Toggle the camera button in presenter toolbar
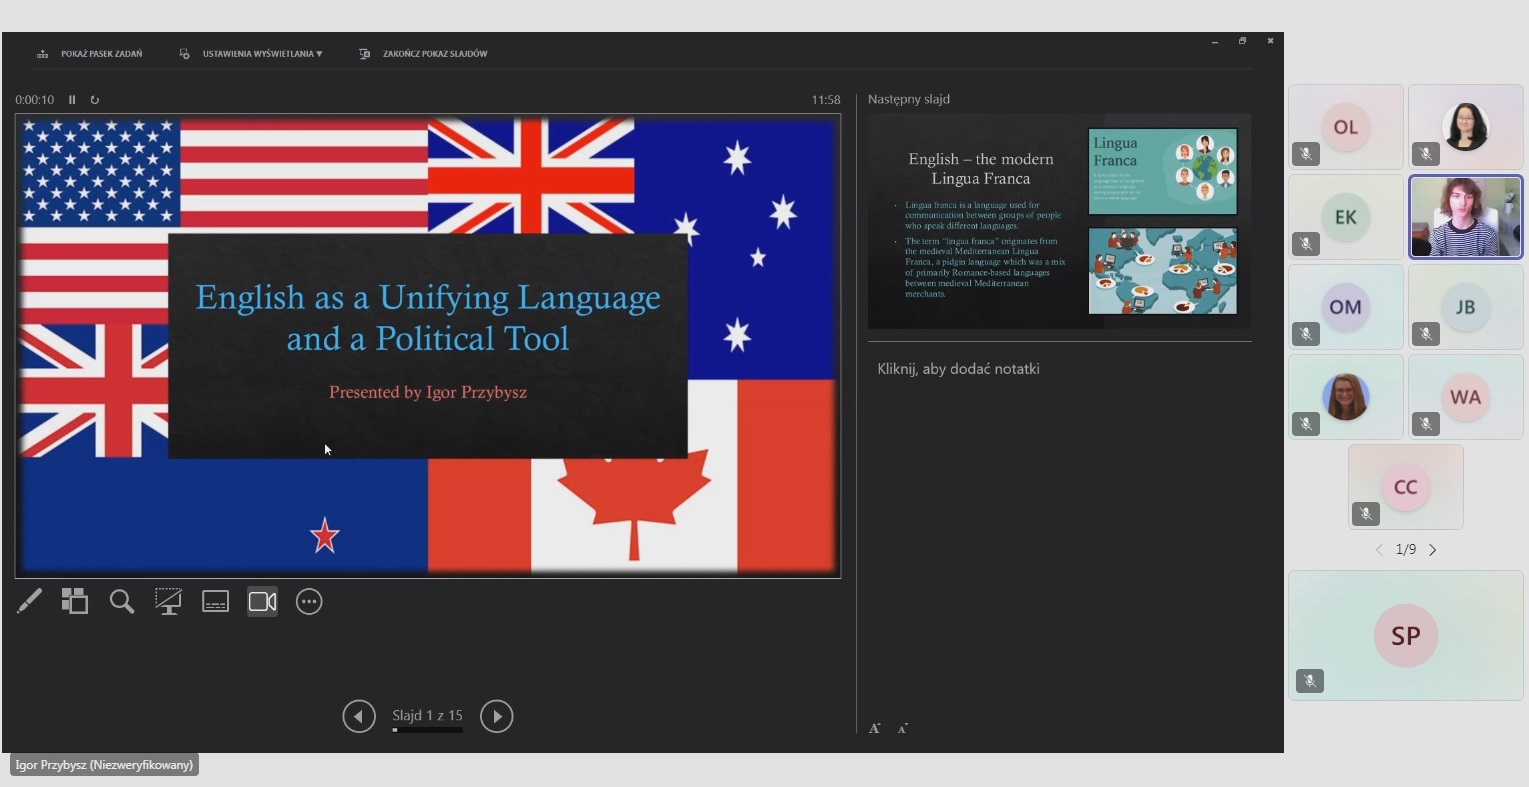 (x=263, y=601)
